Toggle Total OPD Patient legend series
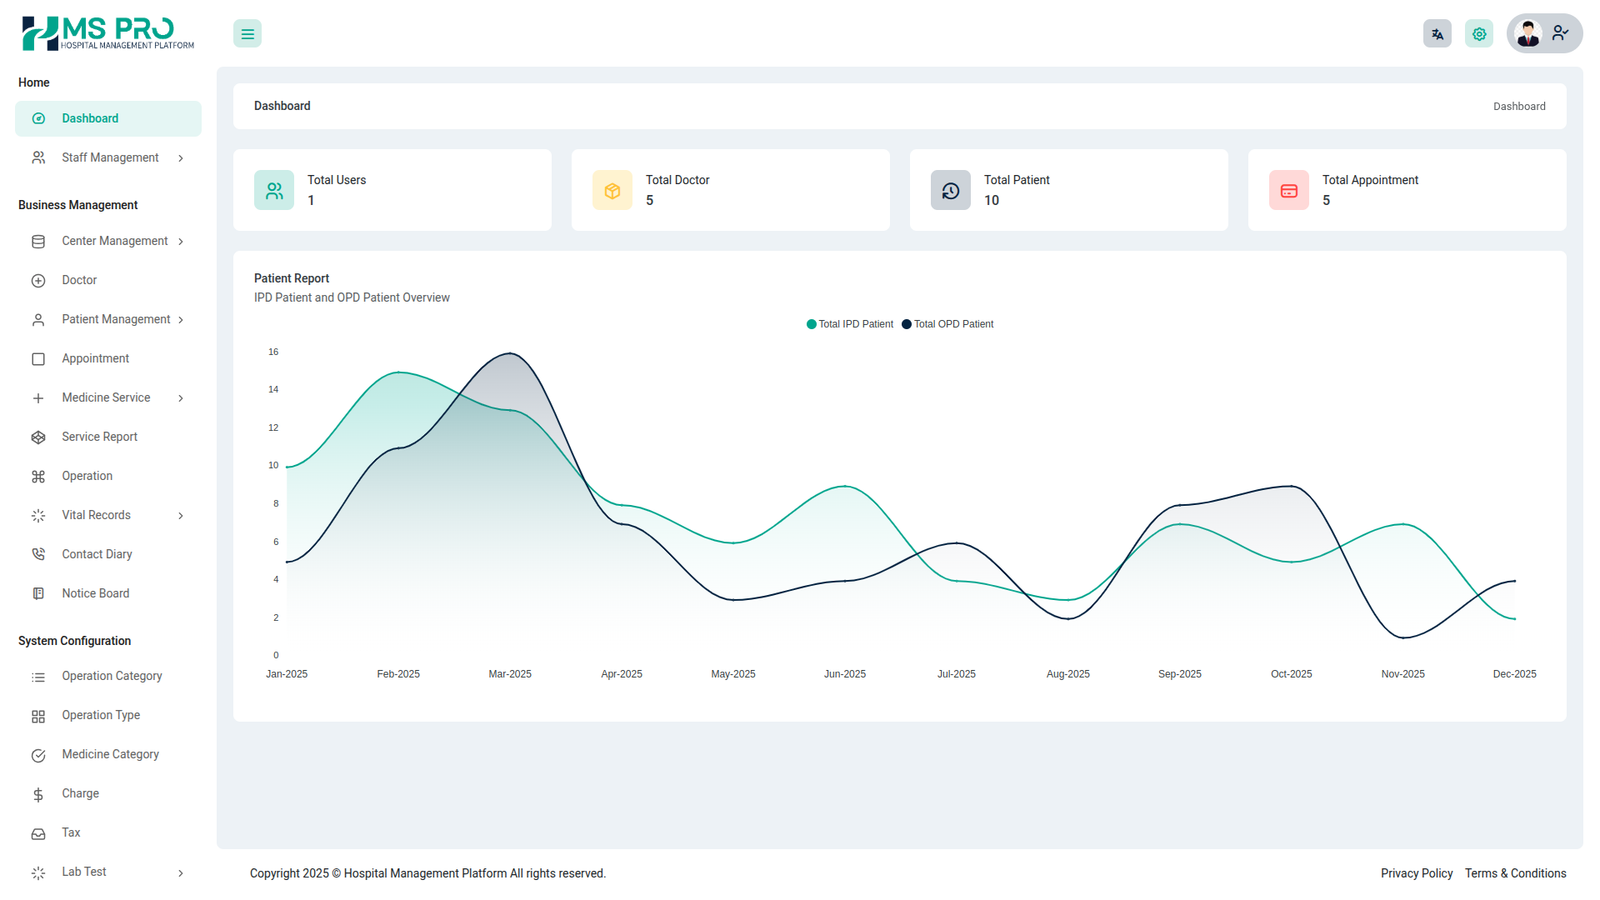The image size is (1600, 900). [x=948, y=324]
